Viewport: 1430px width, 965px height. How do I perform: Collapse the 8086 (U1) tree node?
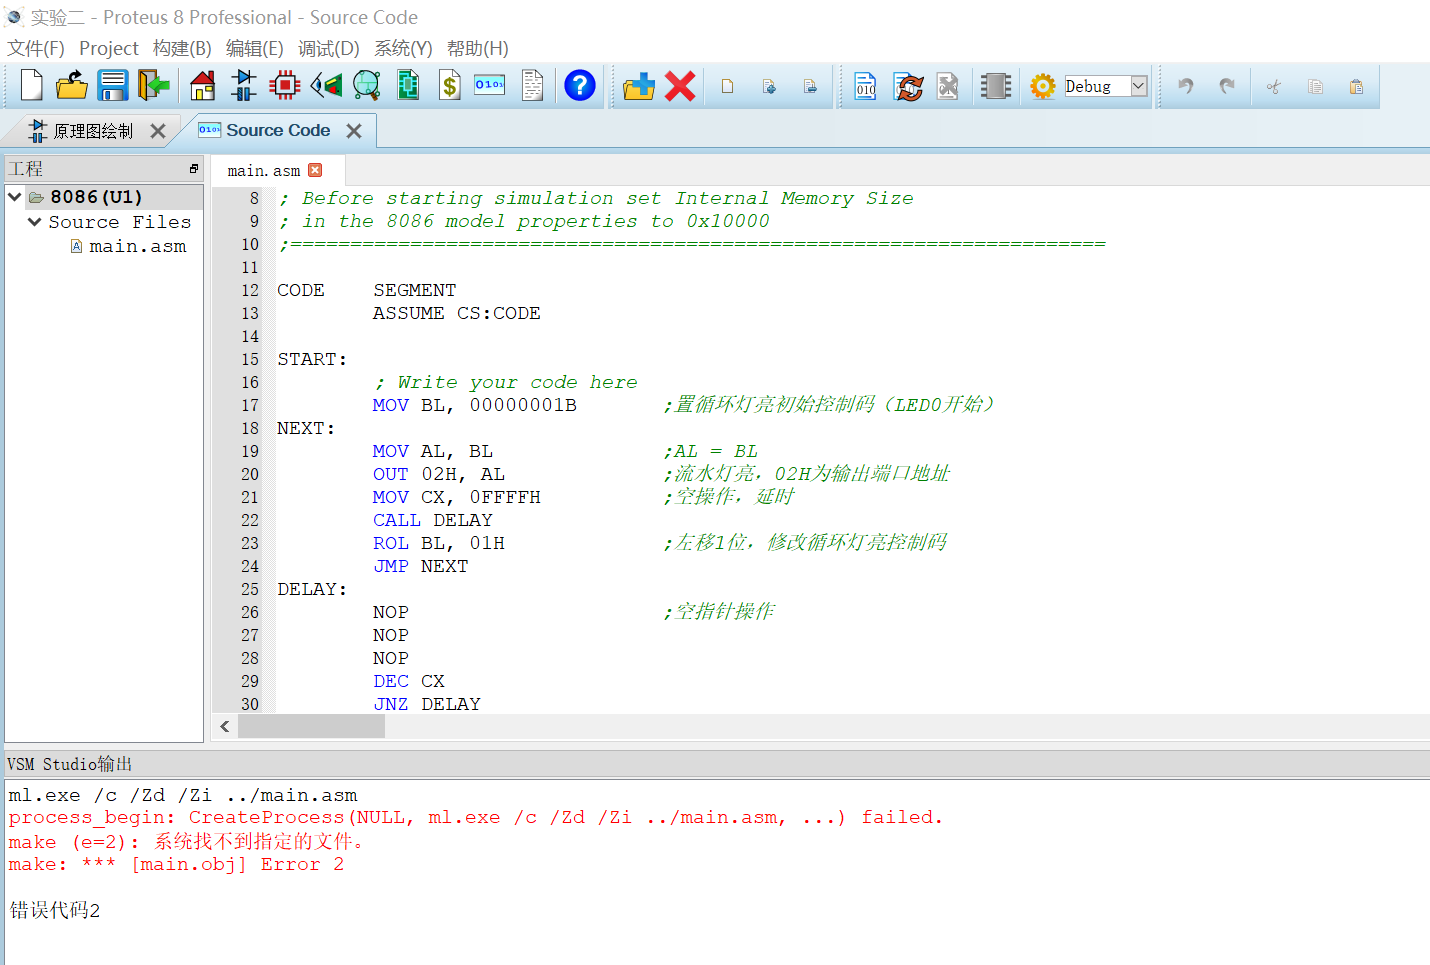(15, 197)
